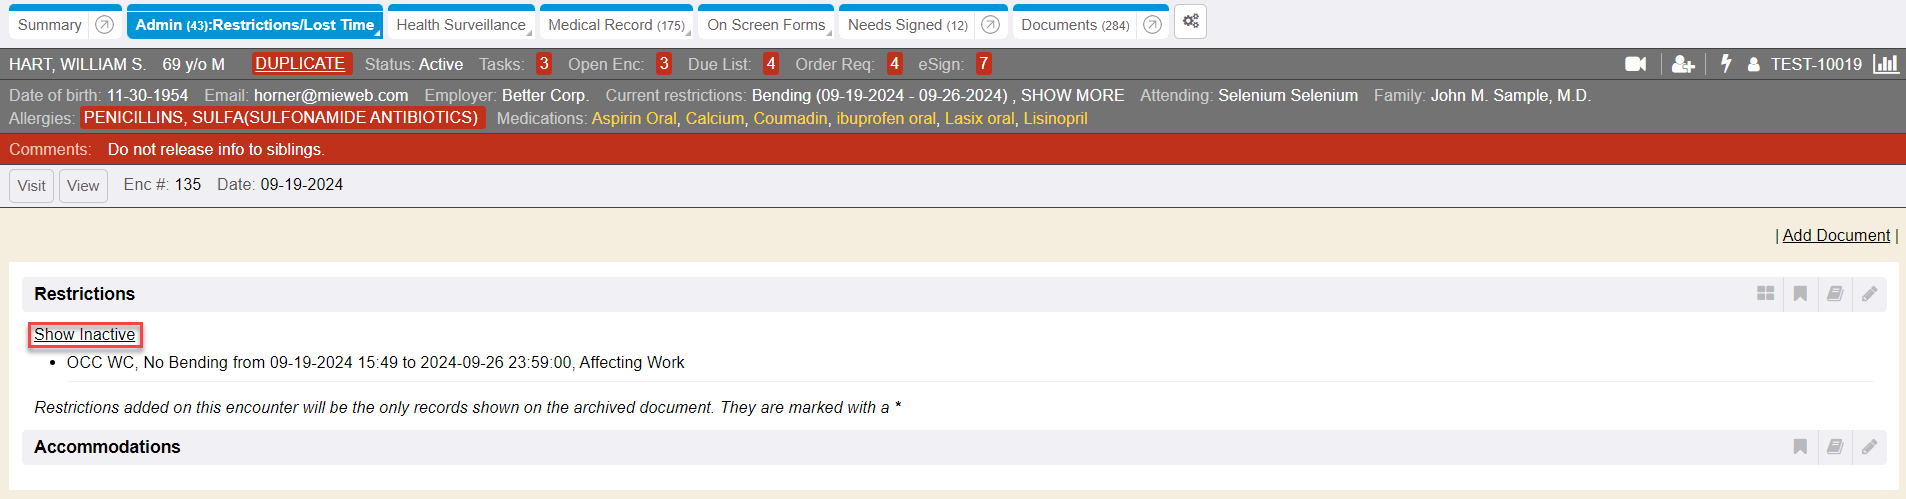Open the tab settings gears icon

click(1190, 22)
